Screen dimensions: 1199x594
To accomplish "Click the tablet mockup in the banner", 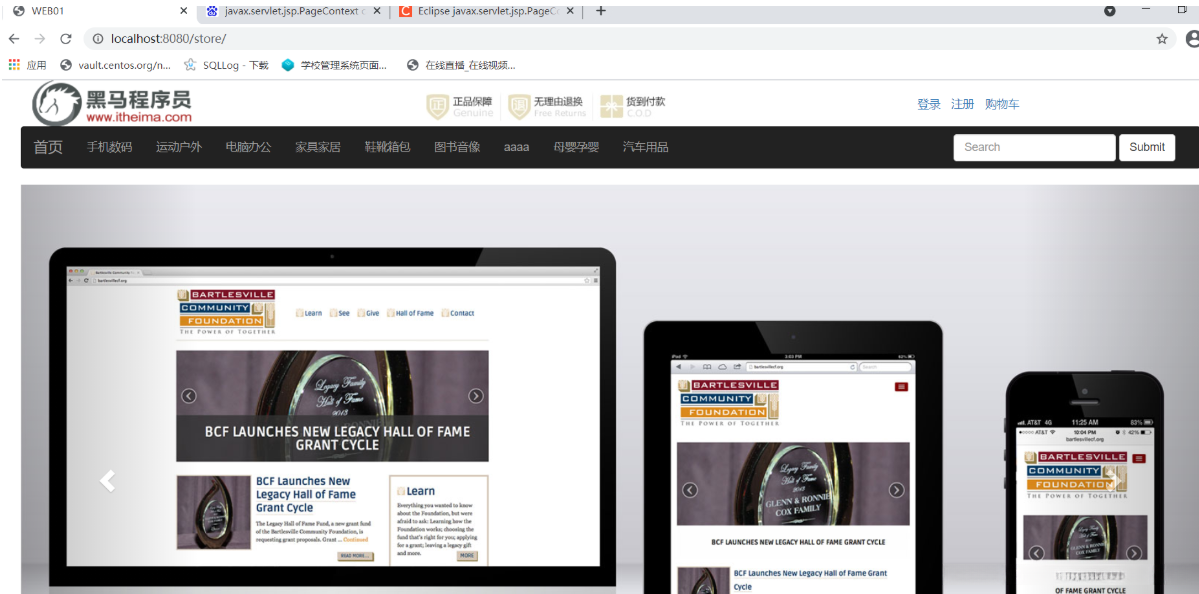I will pyautogui.click(x=793, y=457).
